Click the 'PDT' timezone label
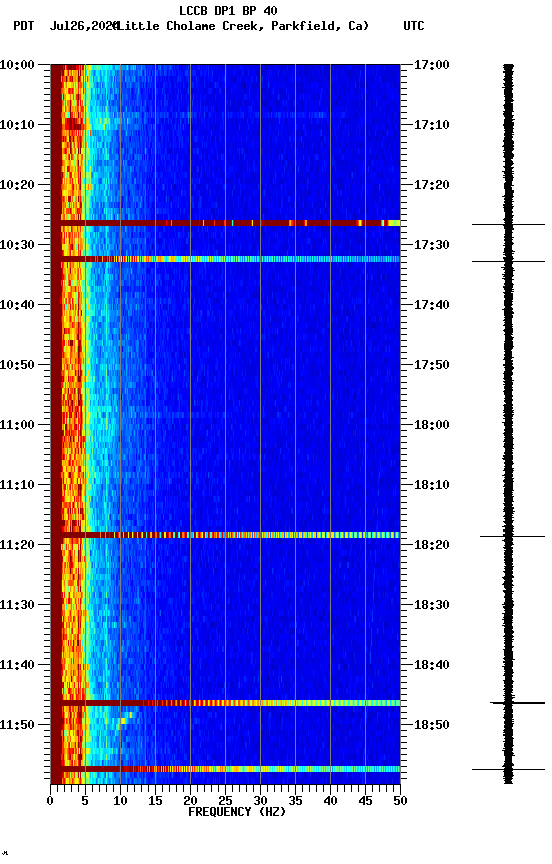 pyautogui.click(x=23, y=26)
